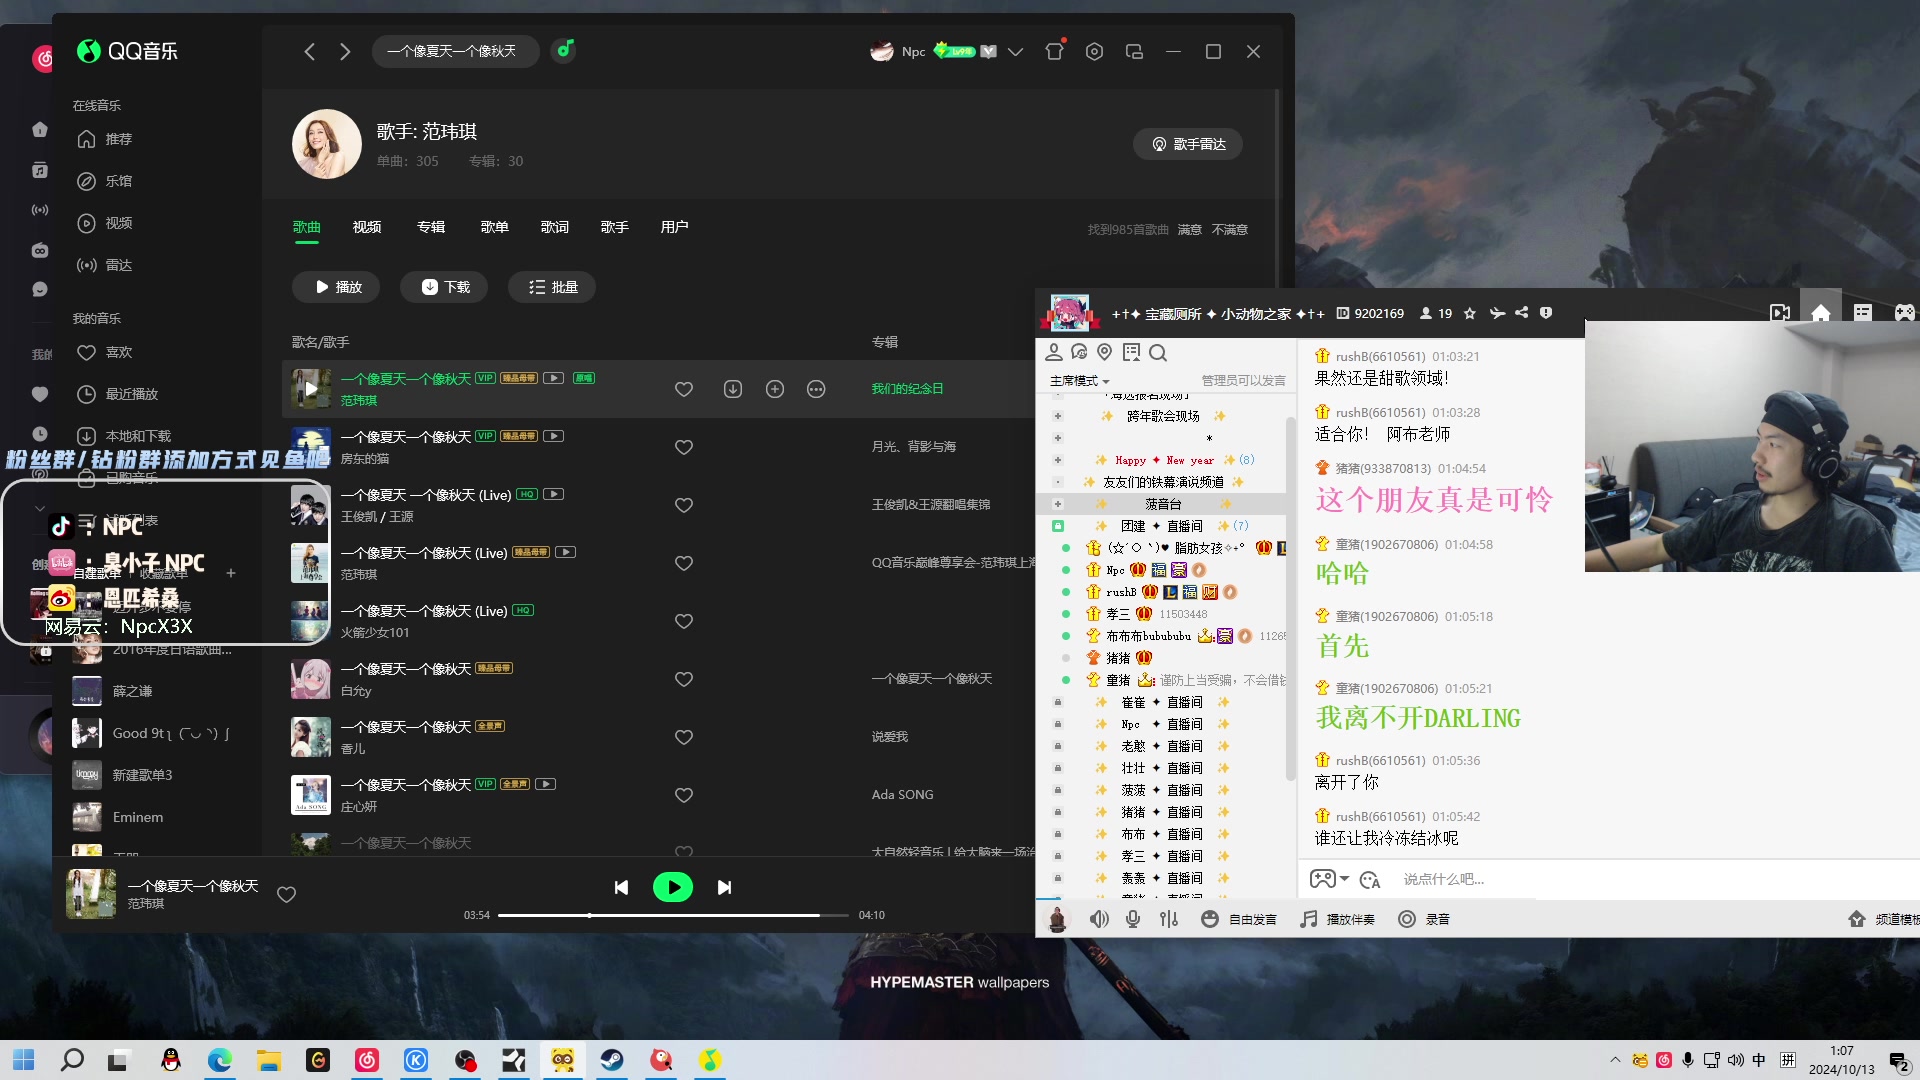Switch to 视频 search results tab

[x=367, y=227]
